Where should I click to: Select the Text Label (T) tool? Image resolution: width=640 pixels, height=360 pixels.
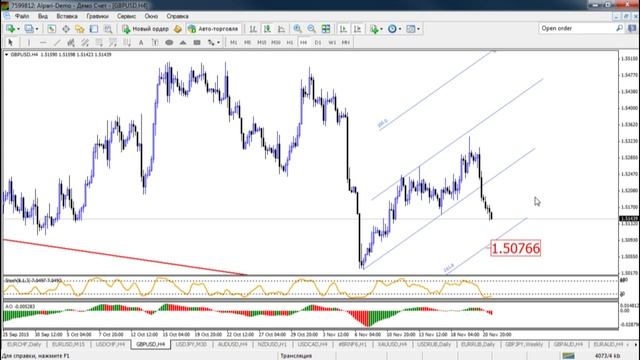coord(155,42)
